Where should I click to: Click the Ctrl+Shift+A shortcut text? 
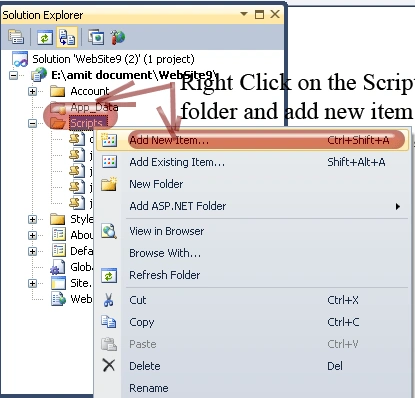click(x=358, y=140)
